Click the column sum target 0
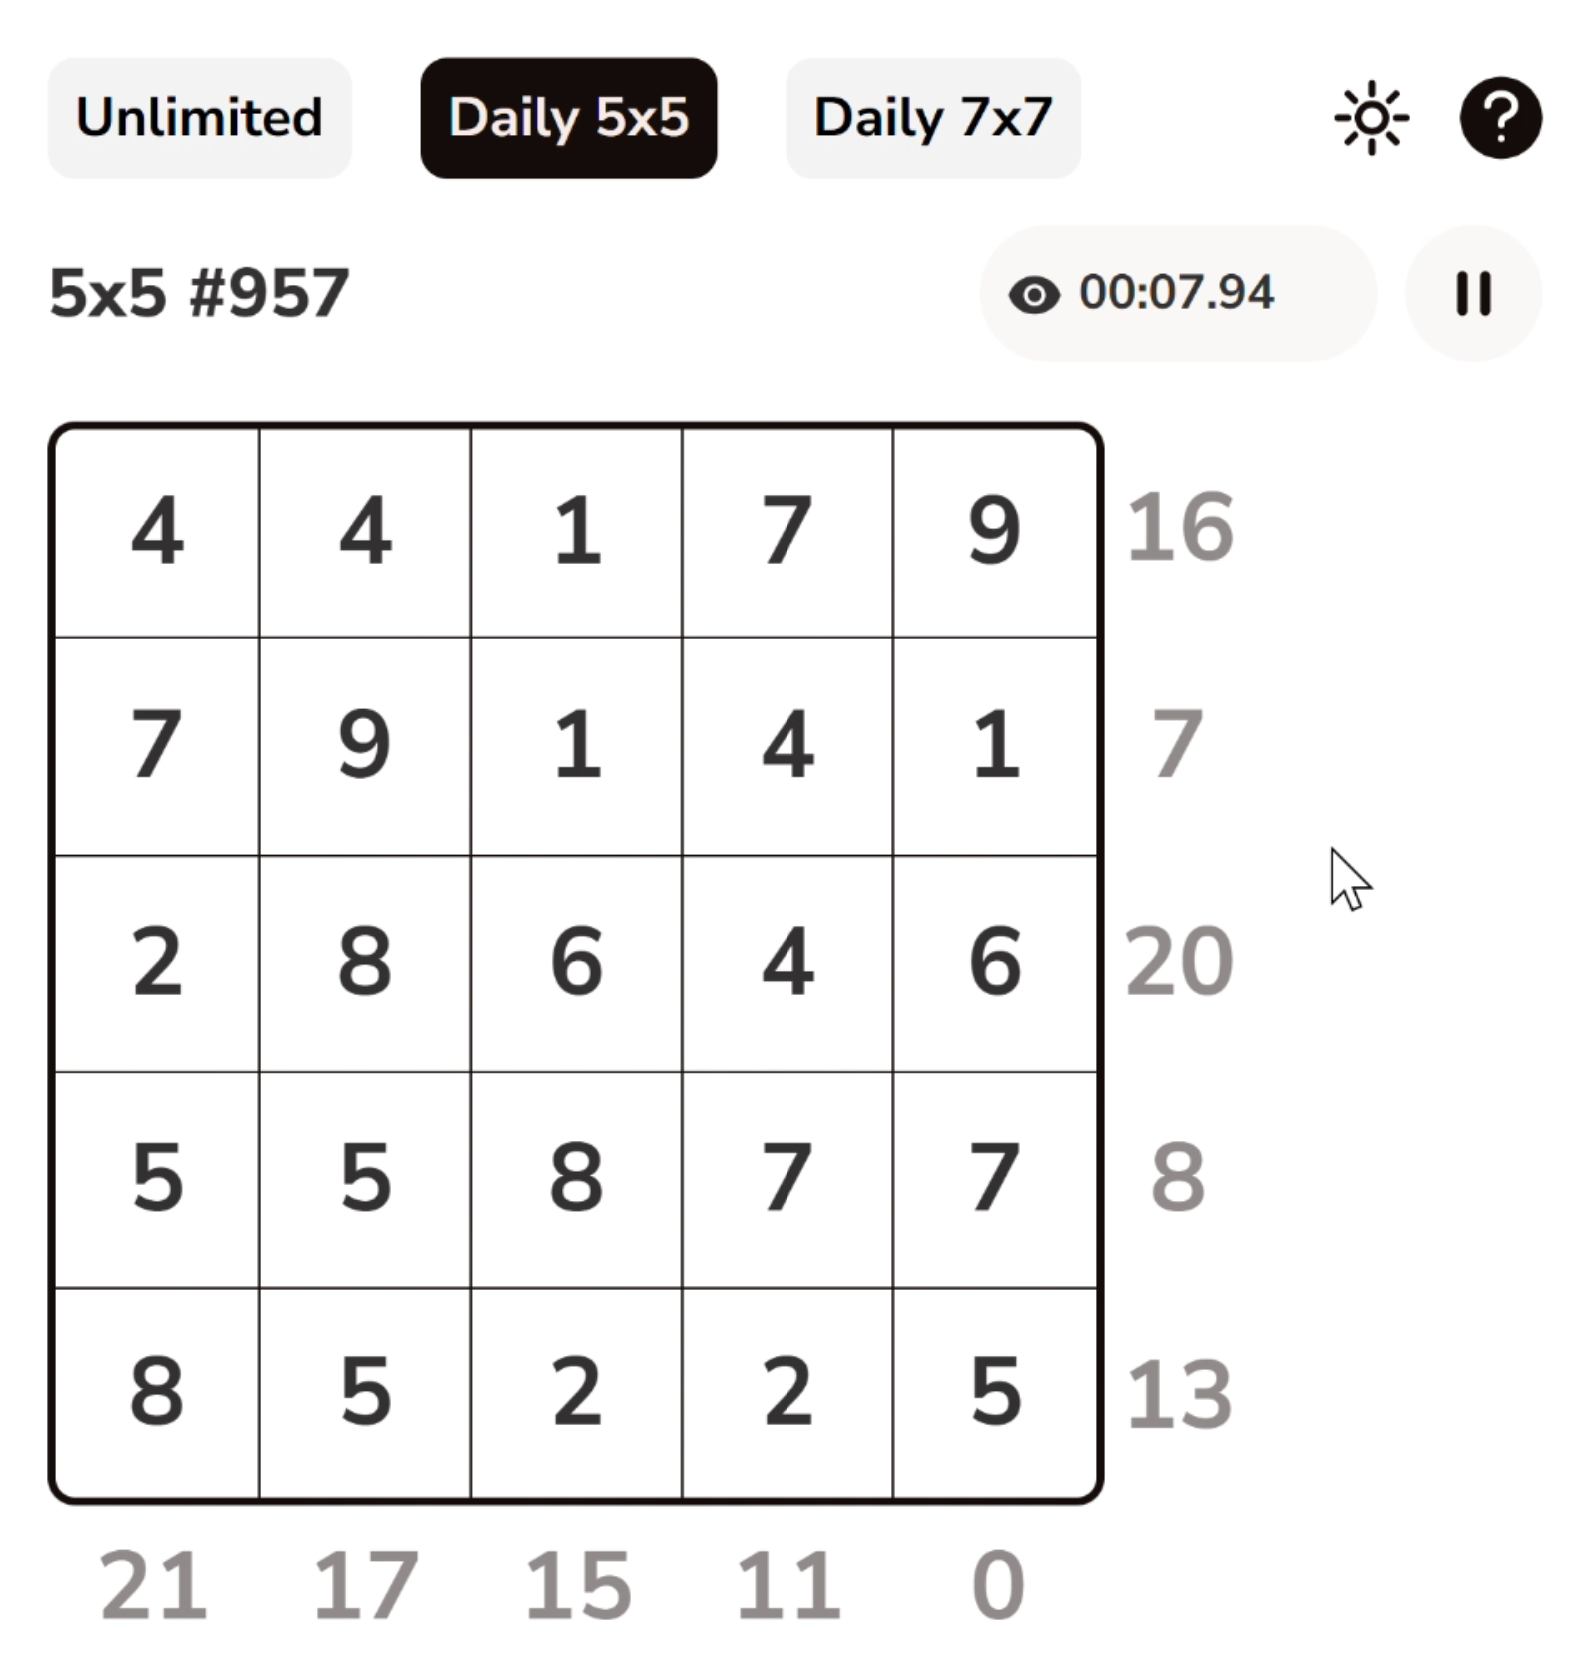The width and height of the screenshot is (1578, 1662). 997,1585
